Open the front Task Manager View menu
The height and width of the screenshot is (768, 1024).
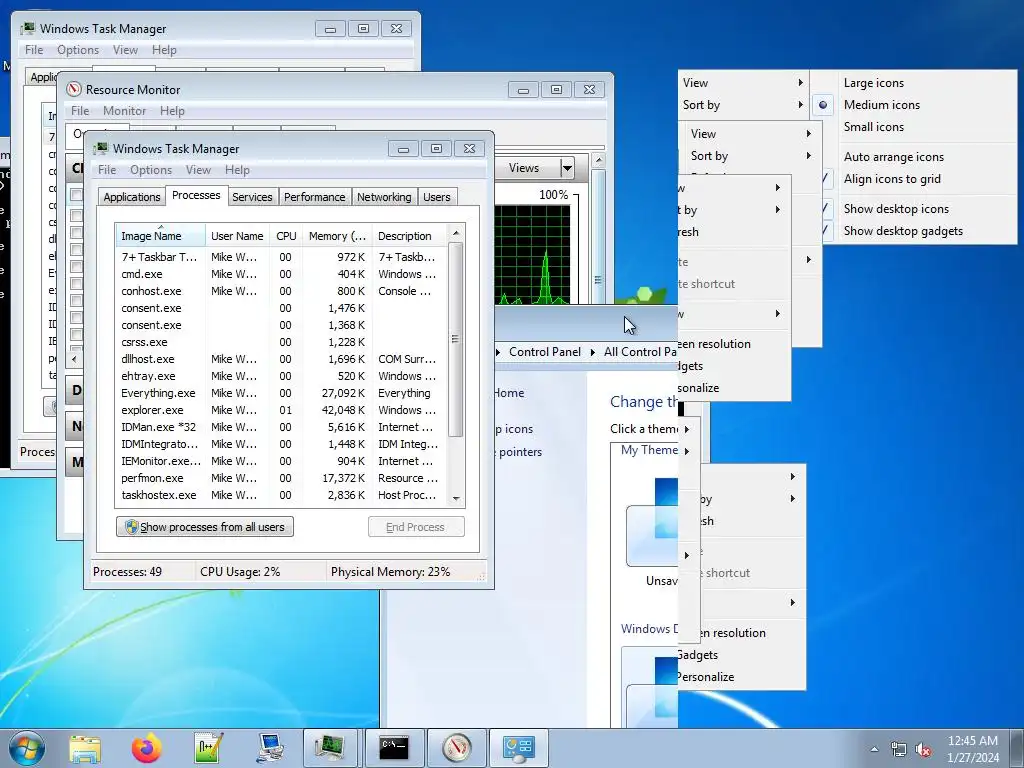click(x=198, y=170)
